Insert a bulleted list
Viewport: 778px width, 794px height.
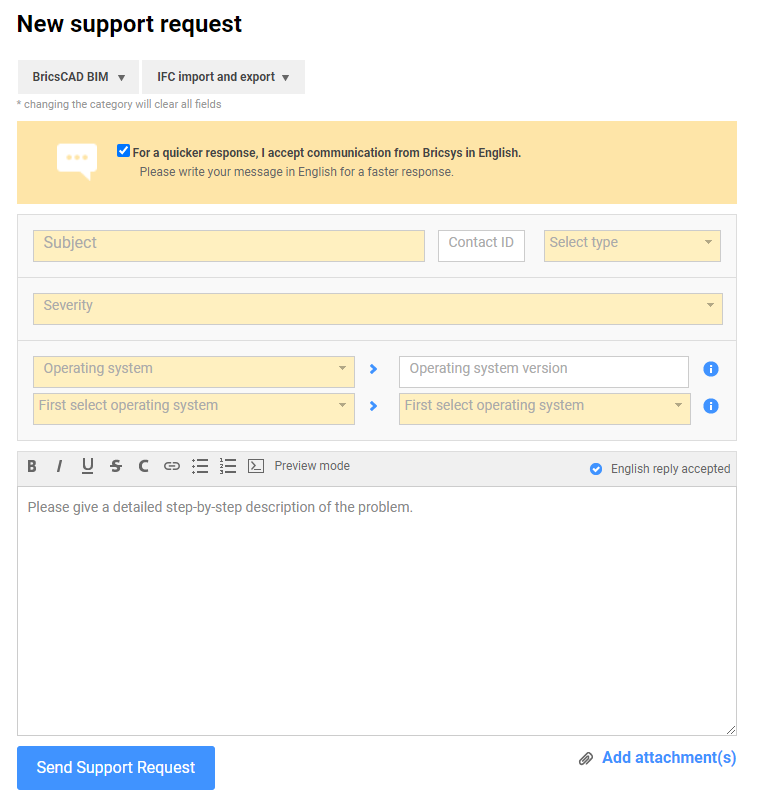200,466
